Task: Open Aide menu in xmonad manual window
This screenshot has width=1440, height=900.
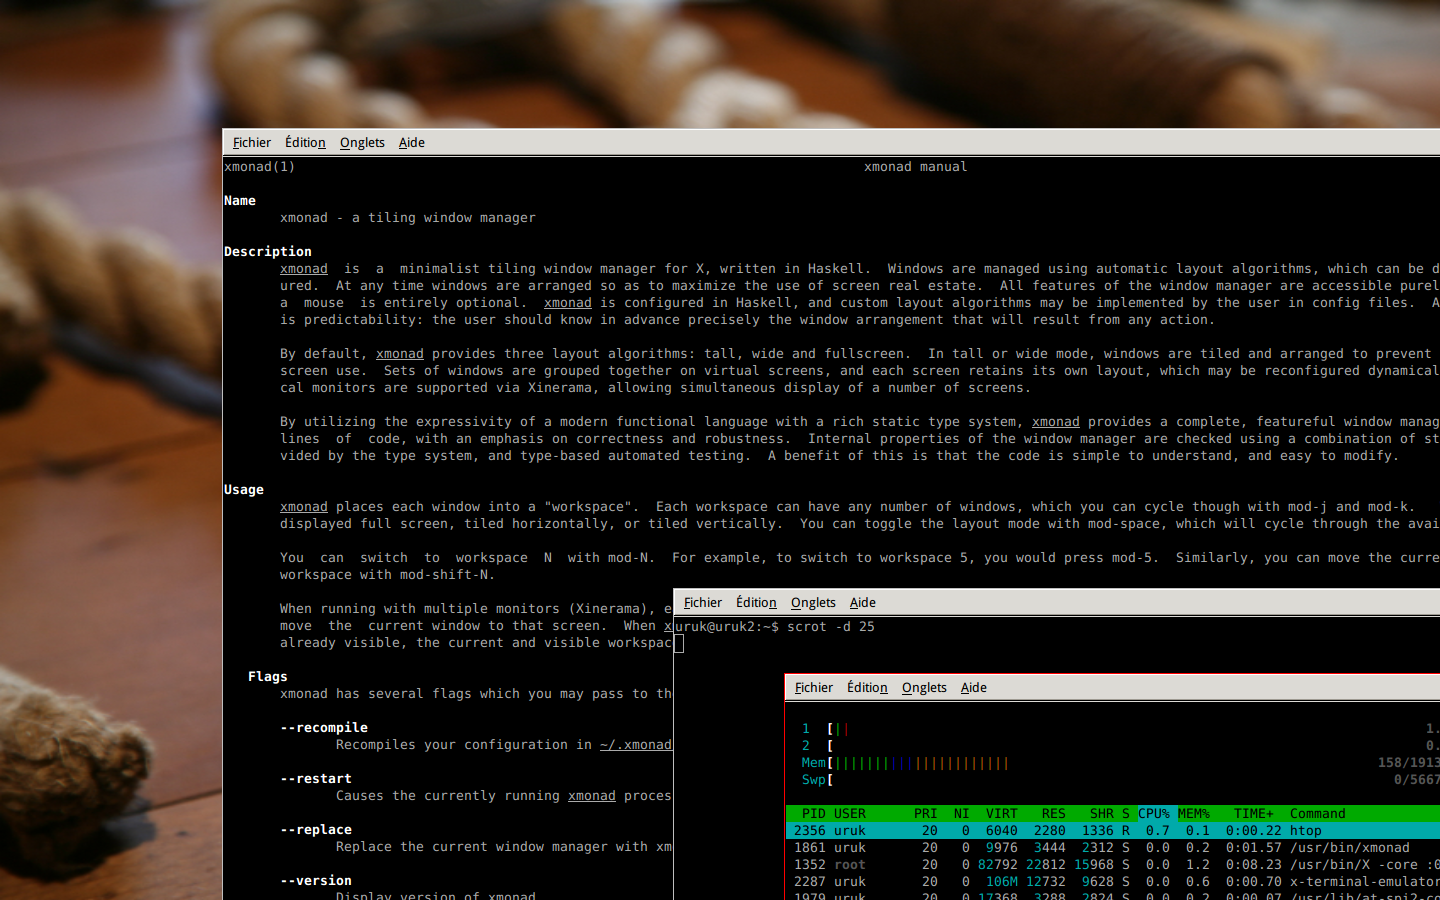Action: [x=412, y=142]
